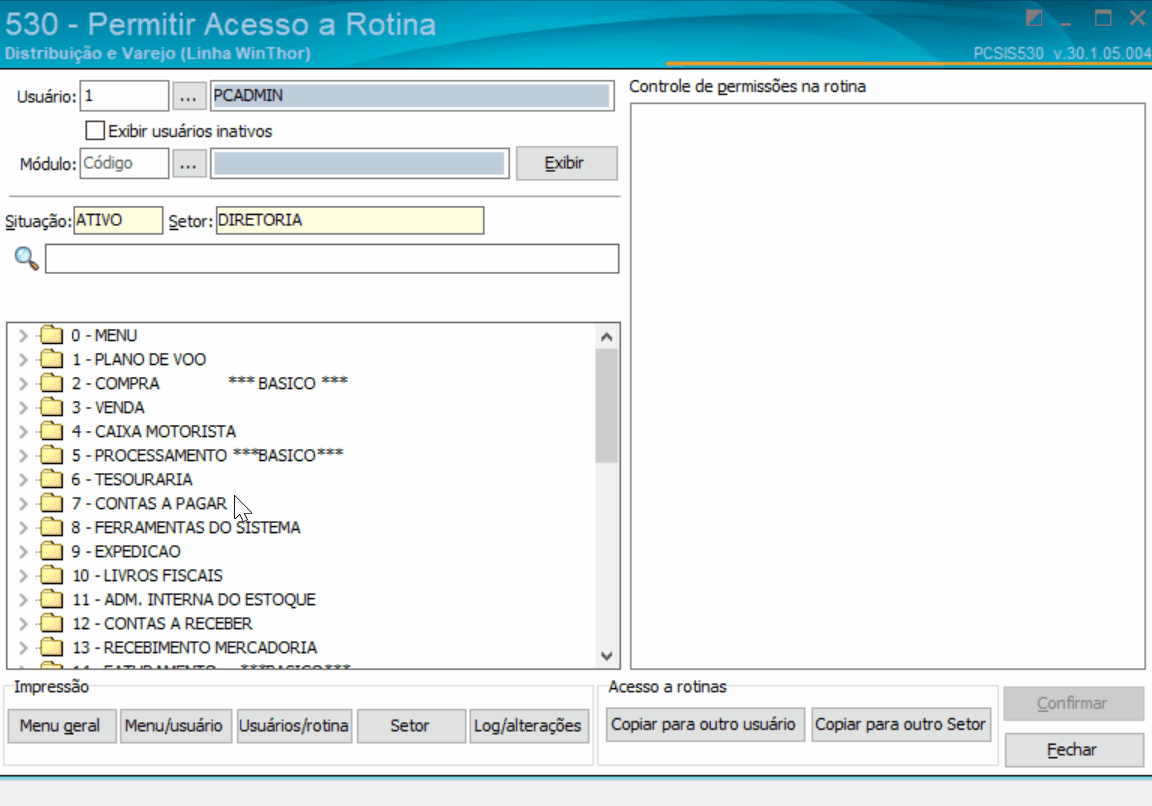Image resolution: width=1152 pixels, height=806 pixels.
Task: Select 8 - FERRAMENTAS DO SISTEMA item
Action: point(186,528)
